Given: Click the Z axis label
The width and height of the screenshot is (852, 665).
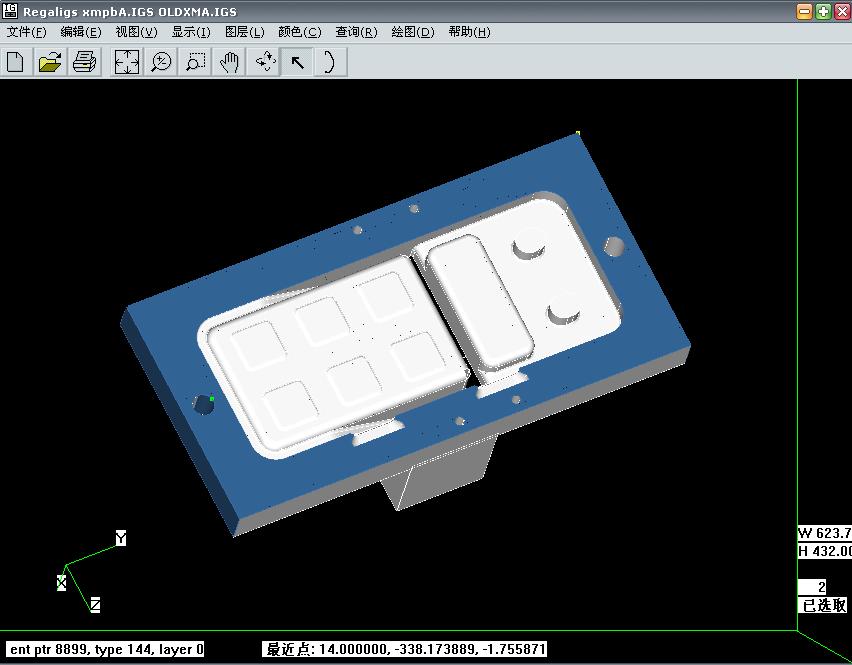Looking at the screenshot, I should tap(95, 605).
